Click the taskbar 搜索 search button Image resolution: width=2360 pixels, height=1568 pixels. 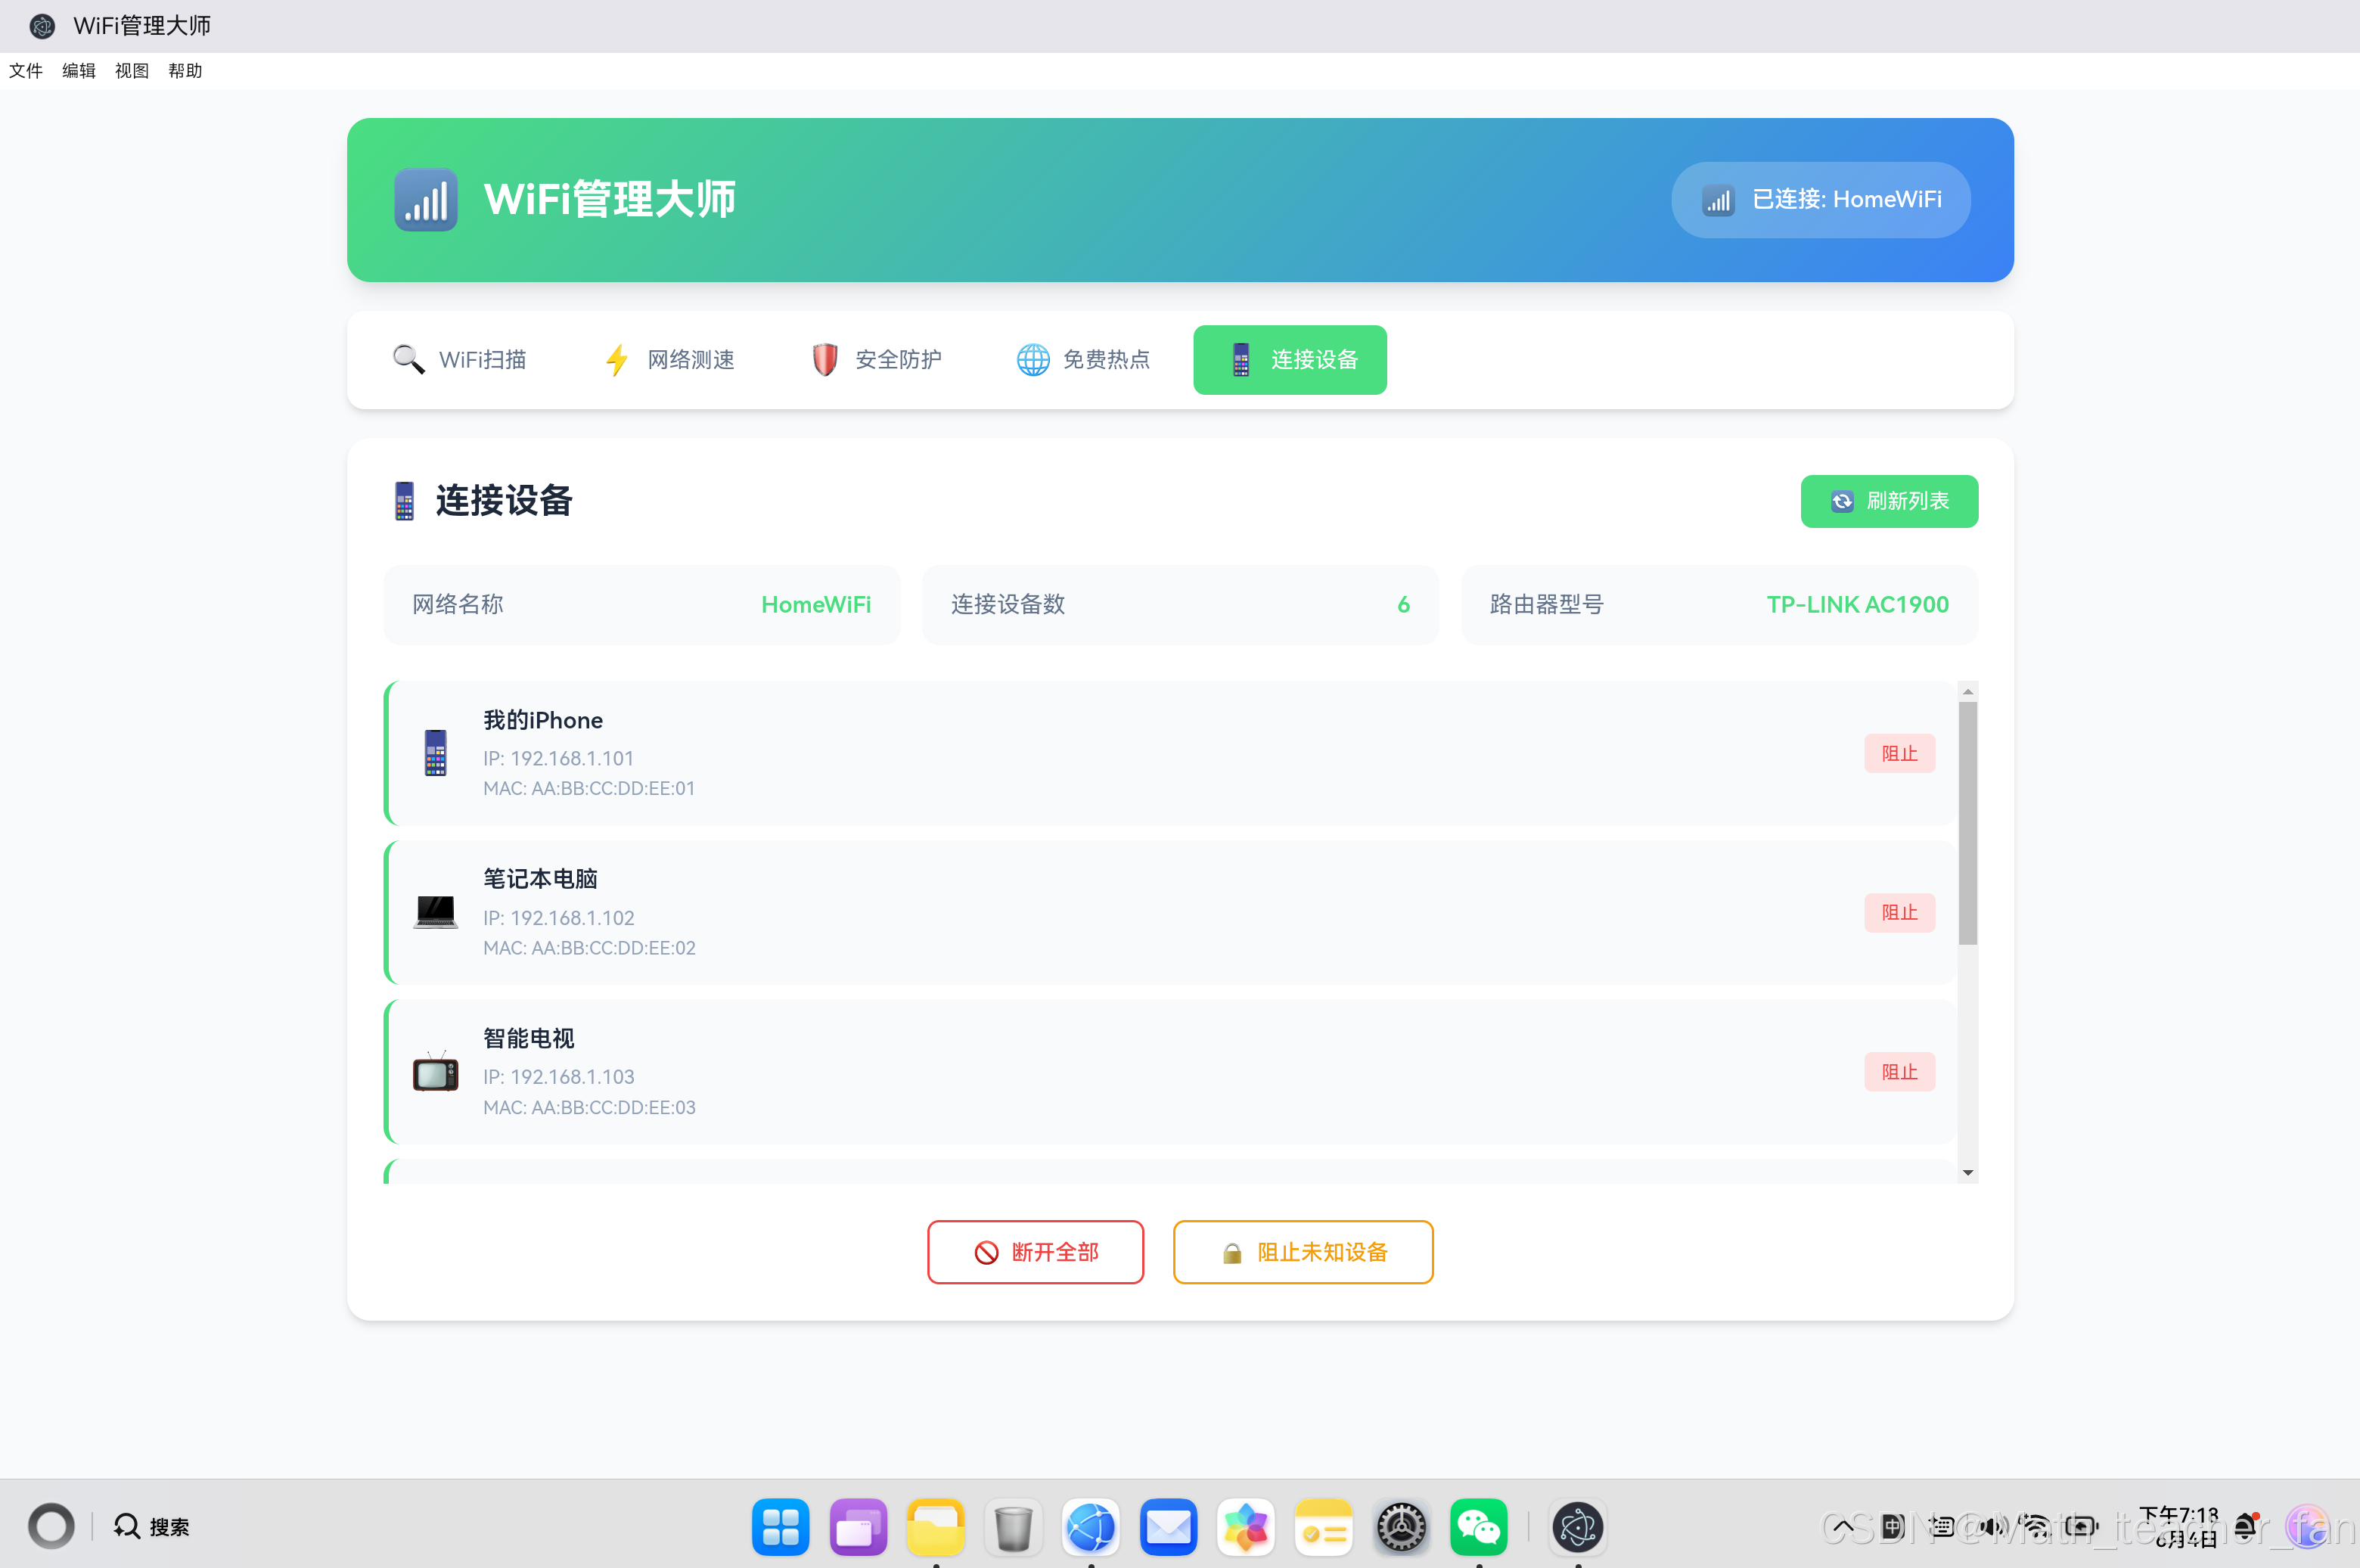(152, 1527)
